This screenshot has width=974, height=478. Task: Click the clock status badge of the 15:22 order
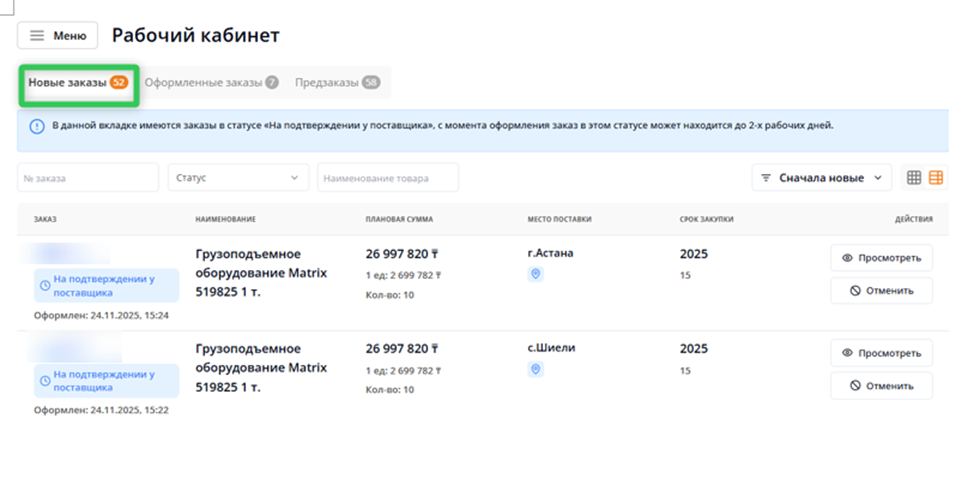107,381
